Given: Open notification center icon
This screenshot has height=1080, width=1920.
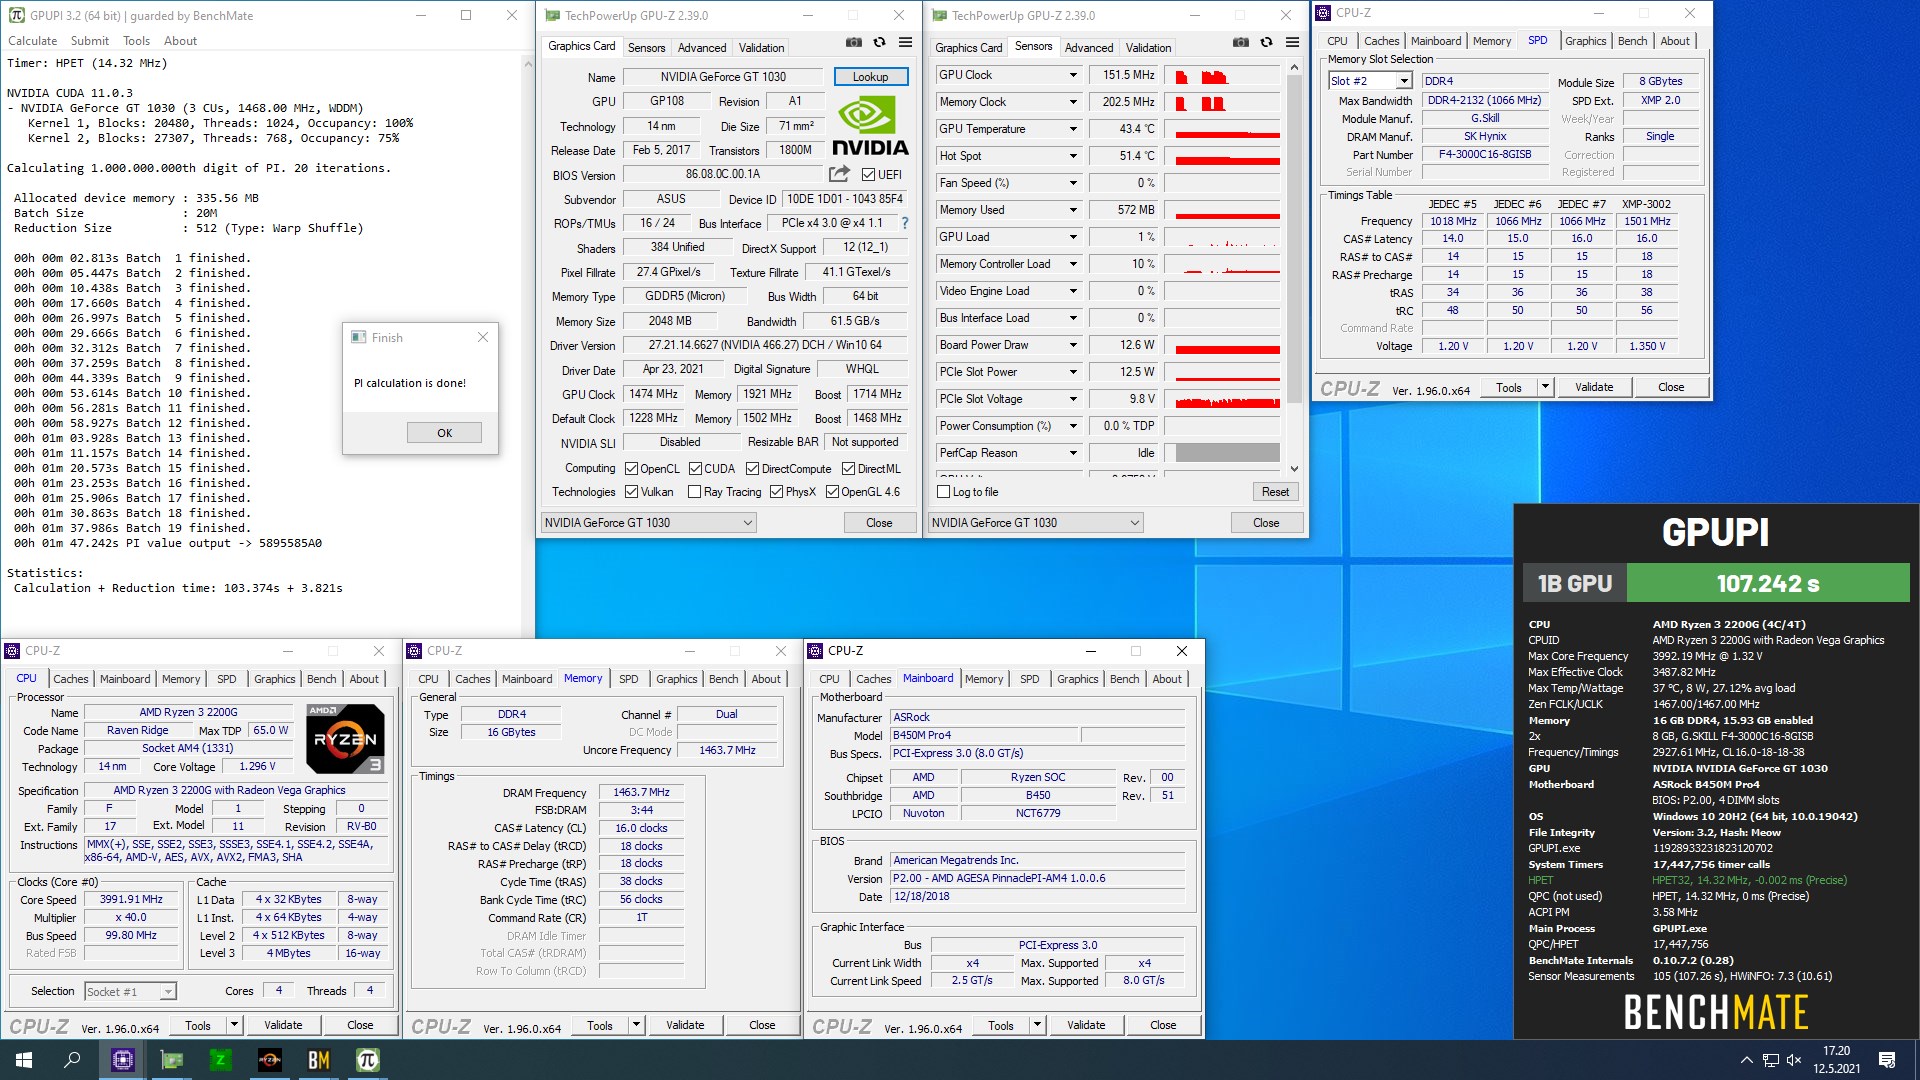Looking at the screenshot, I should [1887, 1060].
